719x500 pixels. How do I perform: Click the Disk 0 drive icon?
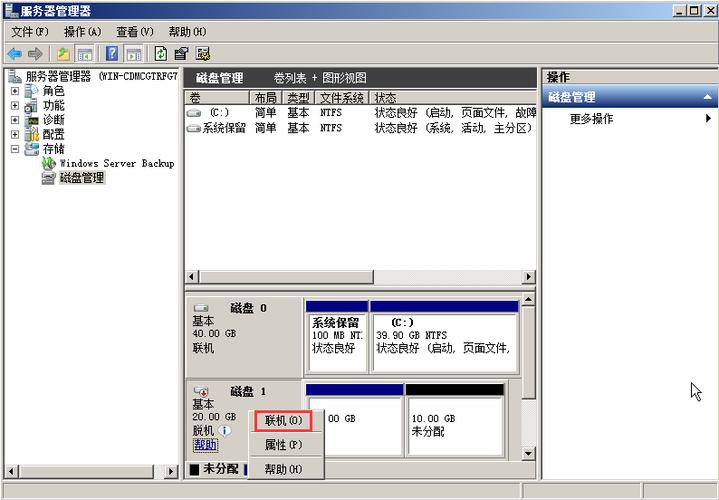201,308
